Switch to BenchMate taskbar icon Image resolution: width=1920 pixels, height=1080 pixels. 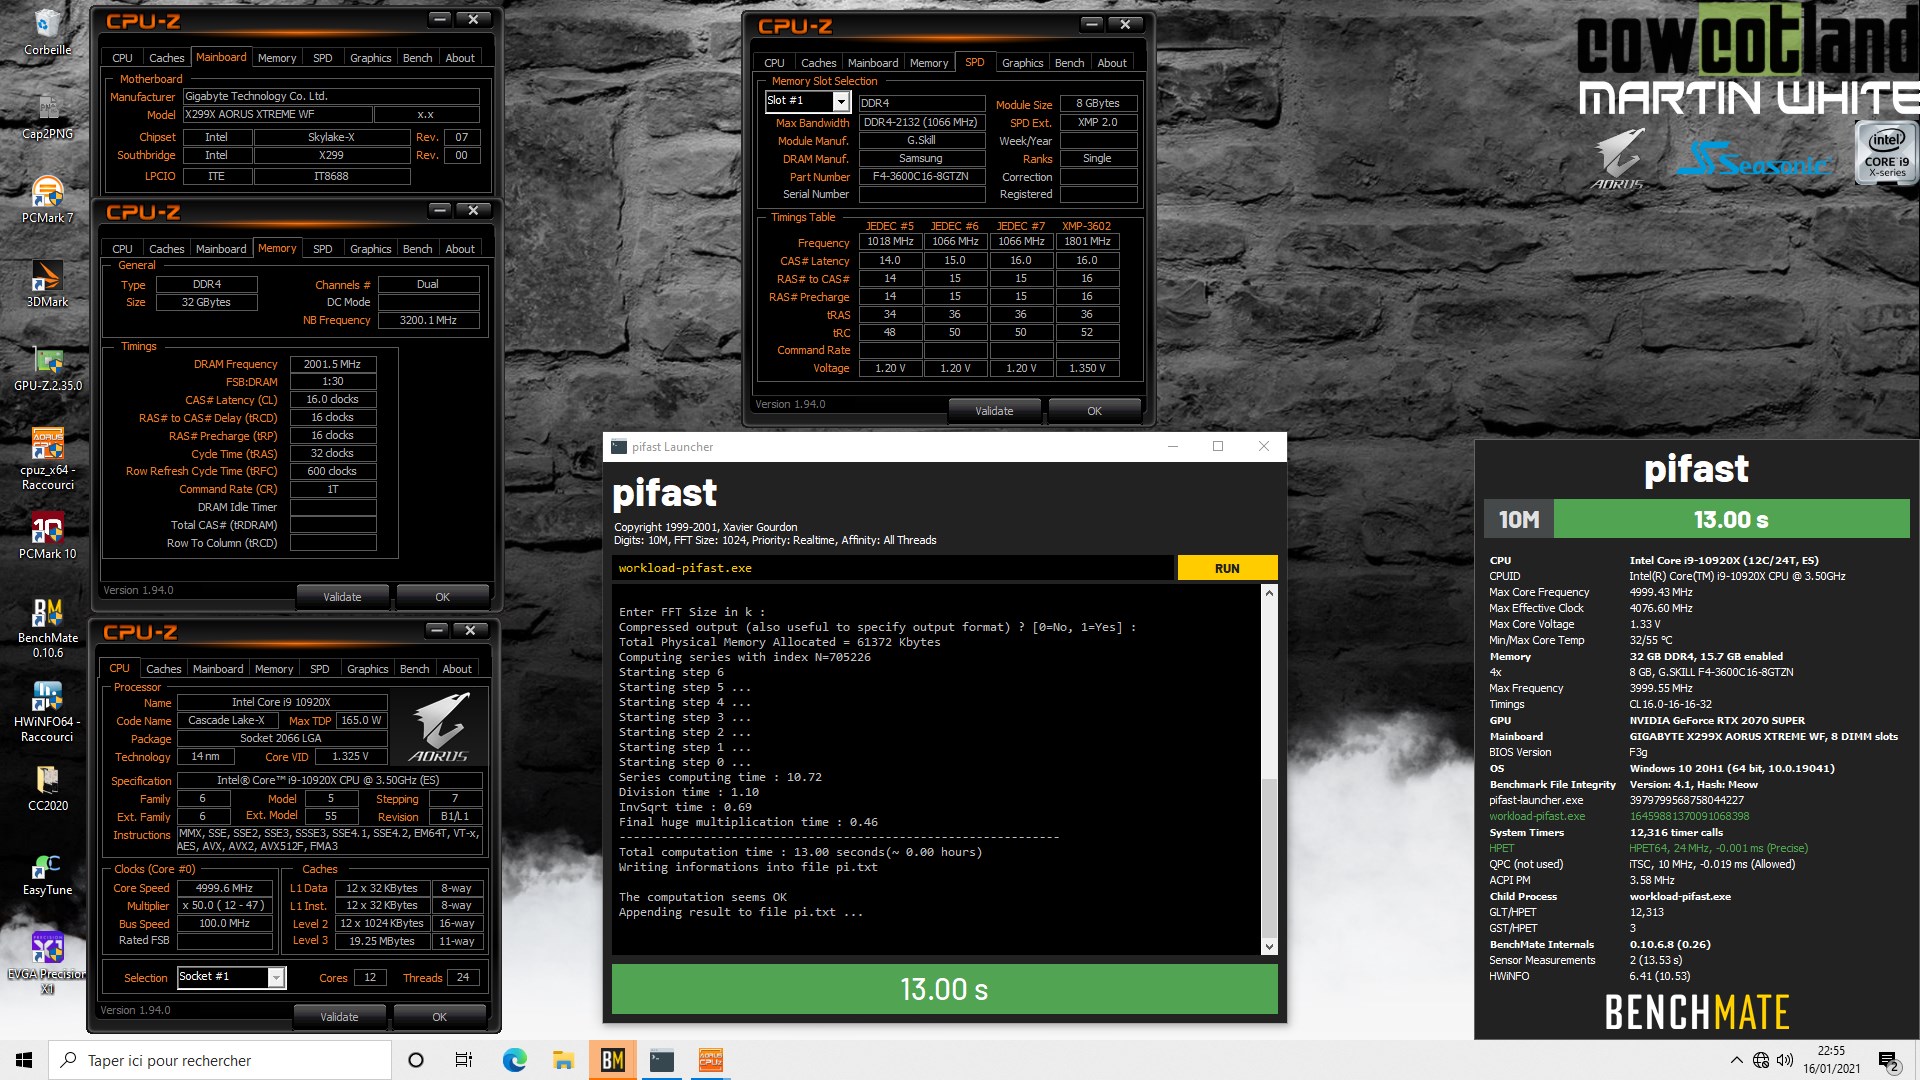point(612,1060)
